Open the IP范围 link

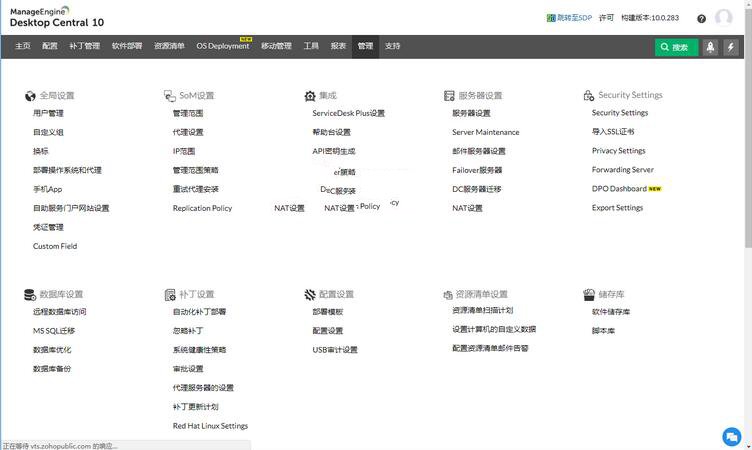coord(184,151)
